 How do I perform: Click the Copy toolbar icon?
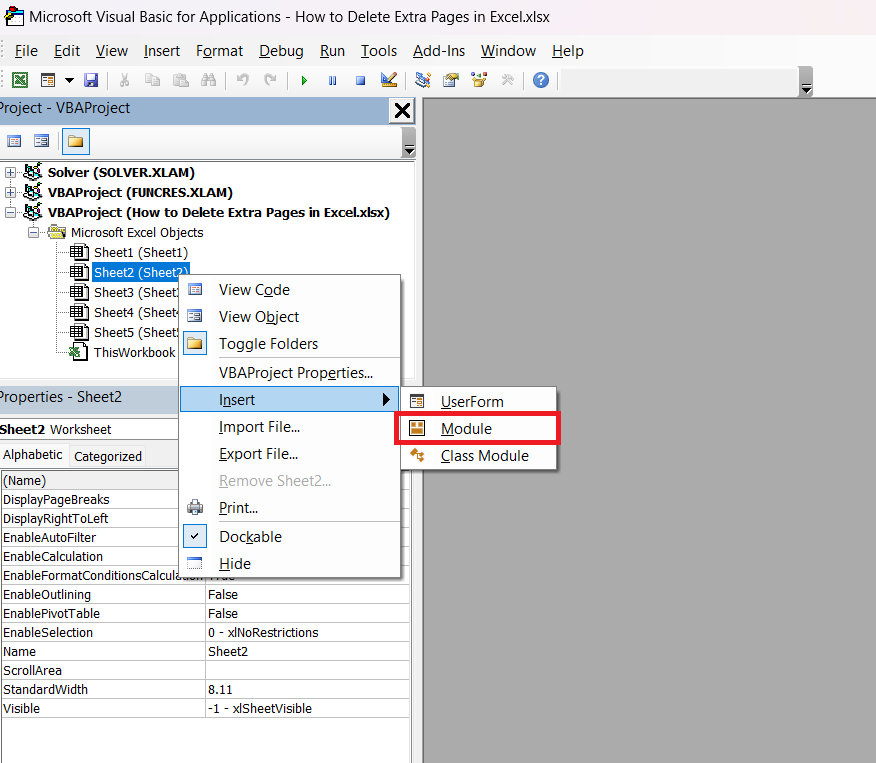(x=152, y=80)
